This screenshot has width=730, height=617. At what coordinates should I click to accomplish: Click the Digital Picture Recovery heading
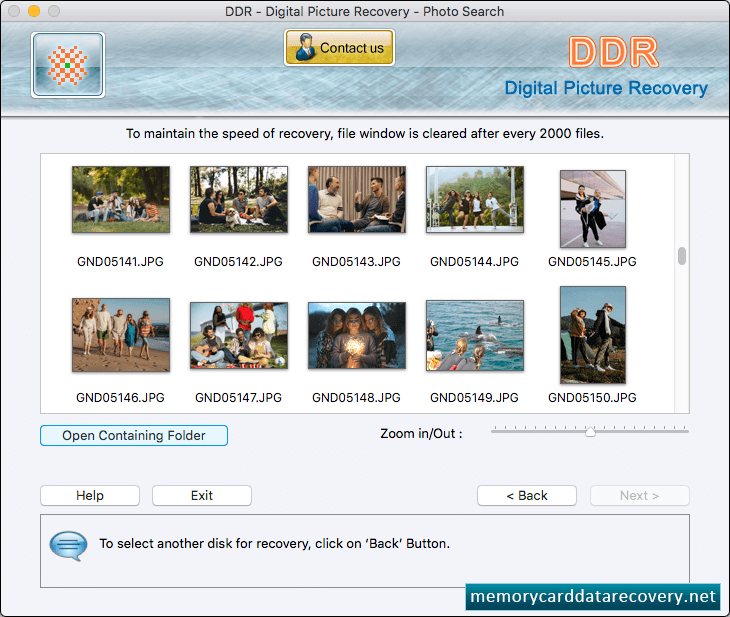click(x=606, y=88)
